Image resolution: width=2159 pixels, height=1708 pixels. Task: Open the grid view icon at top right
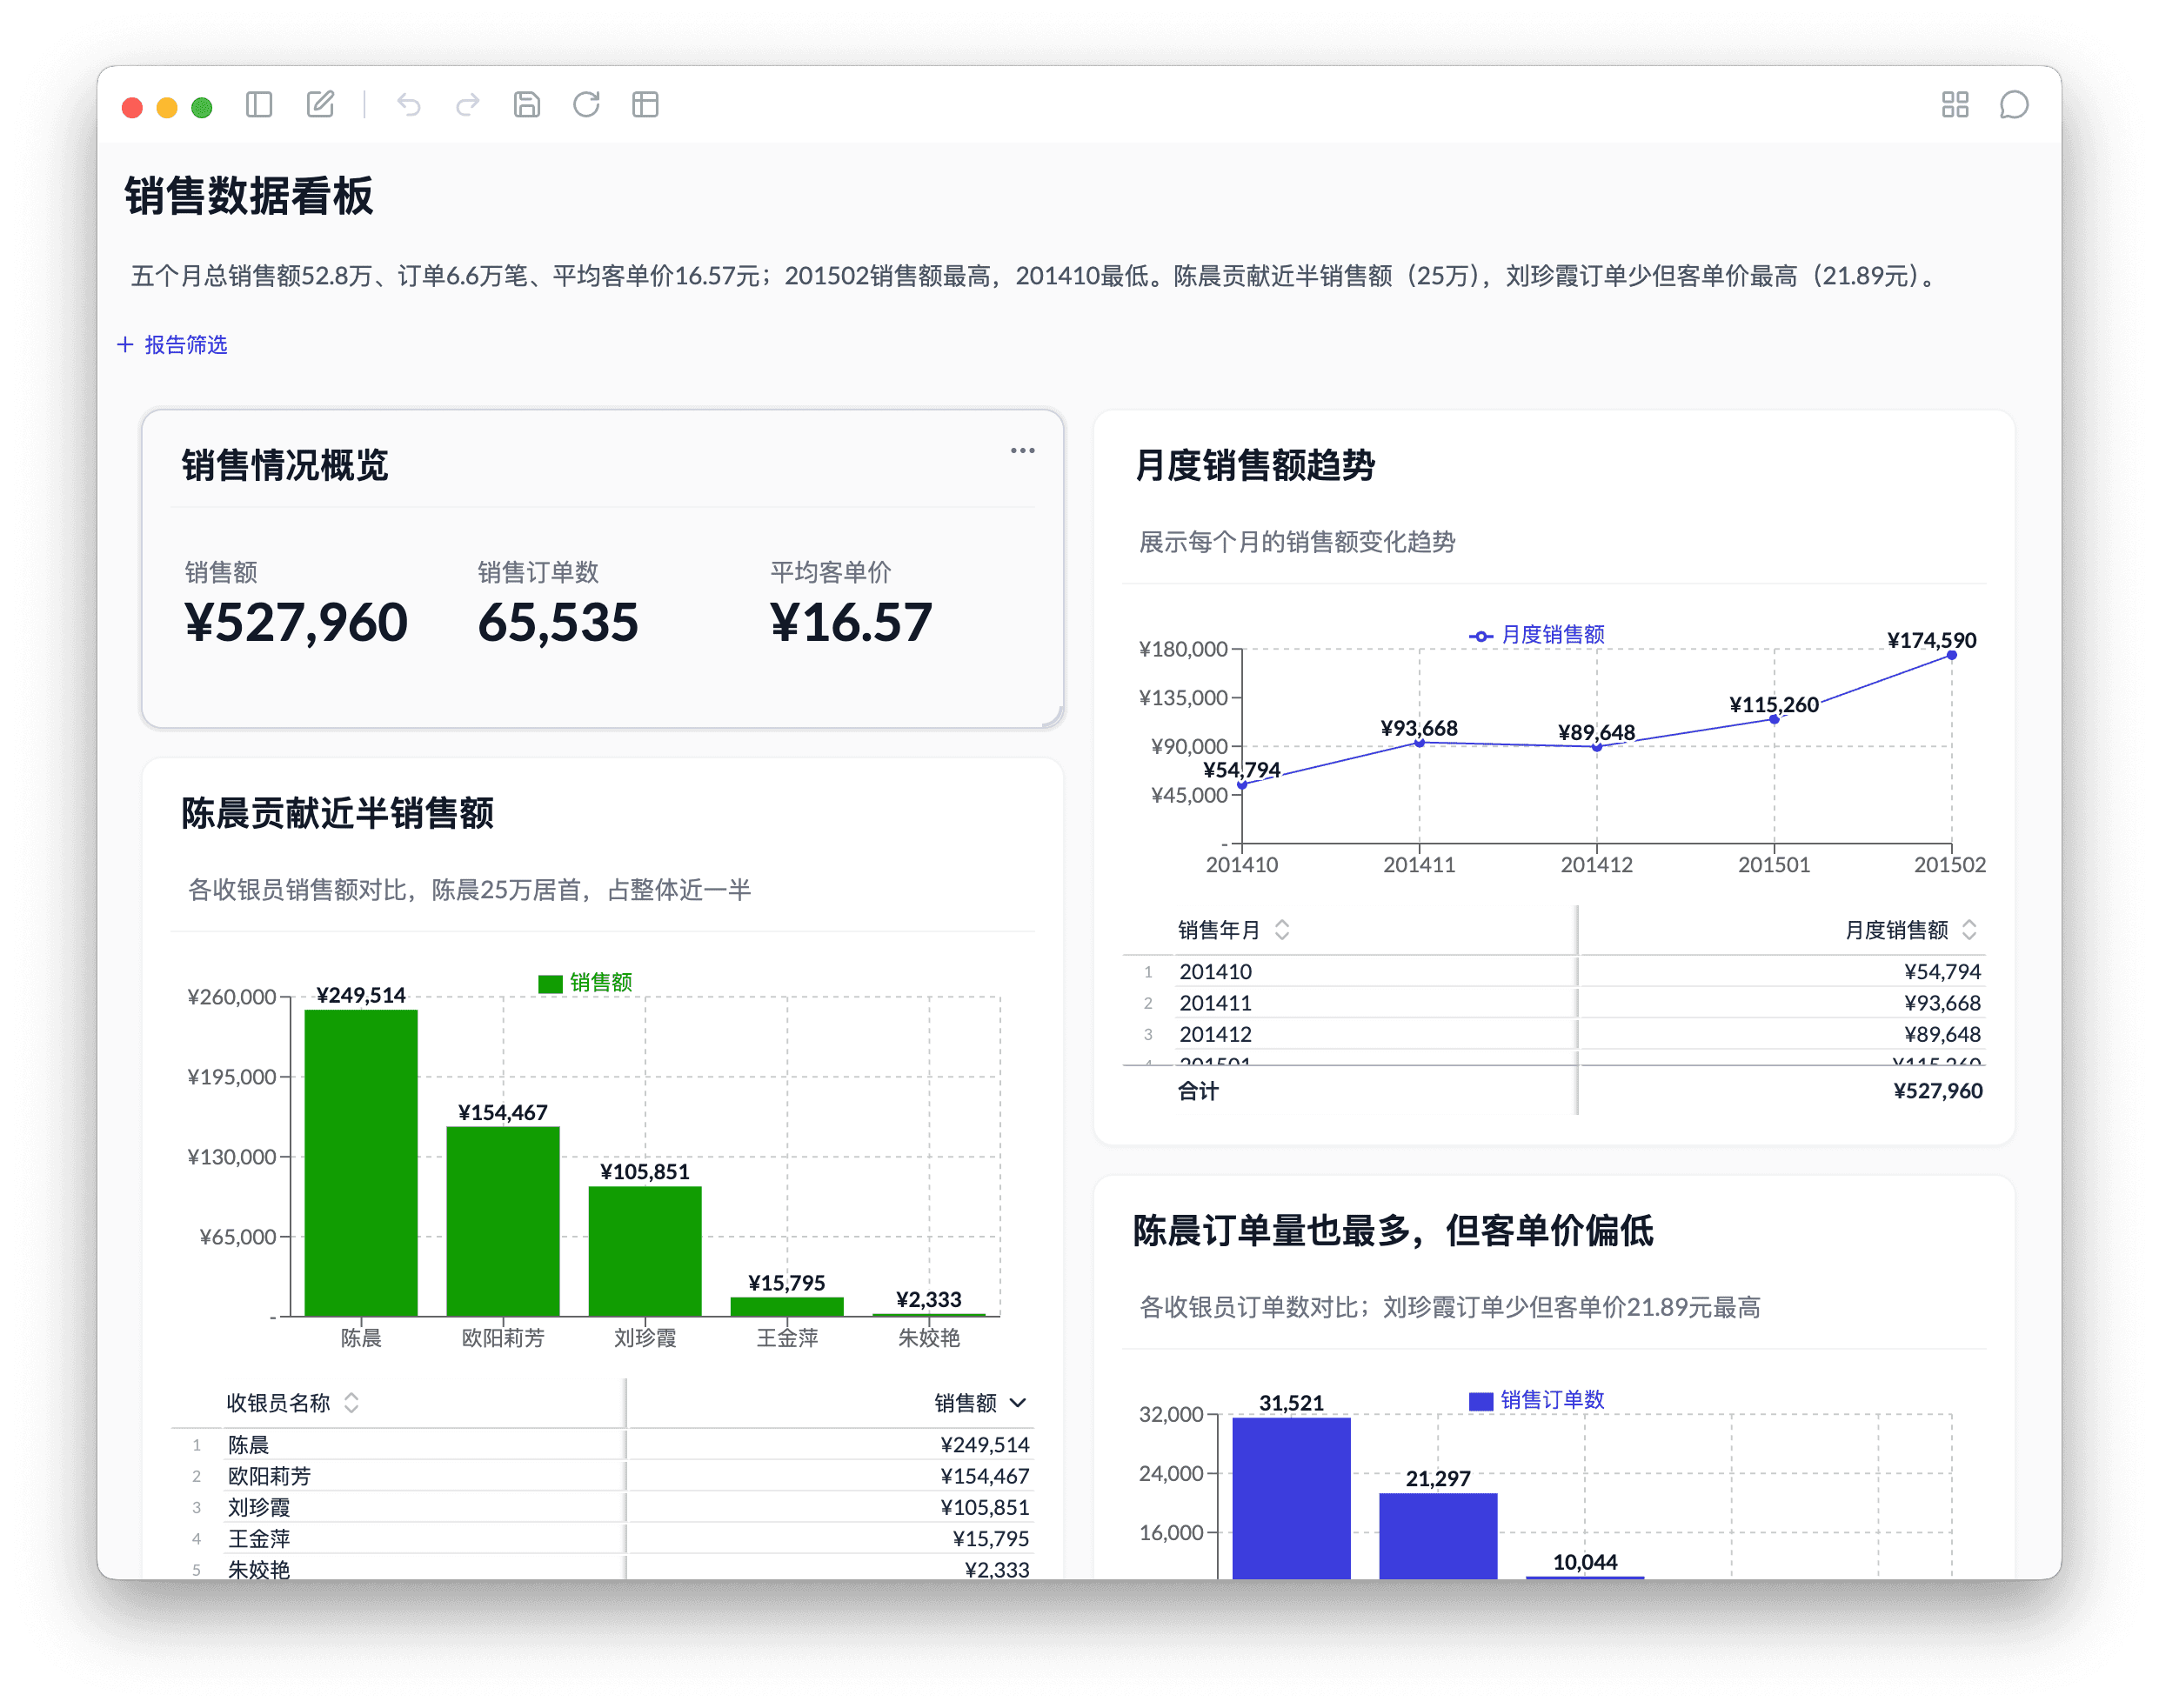coord(1955,105)
